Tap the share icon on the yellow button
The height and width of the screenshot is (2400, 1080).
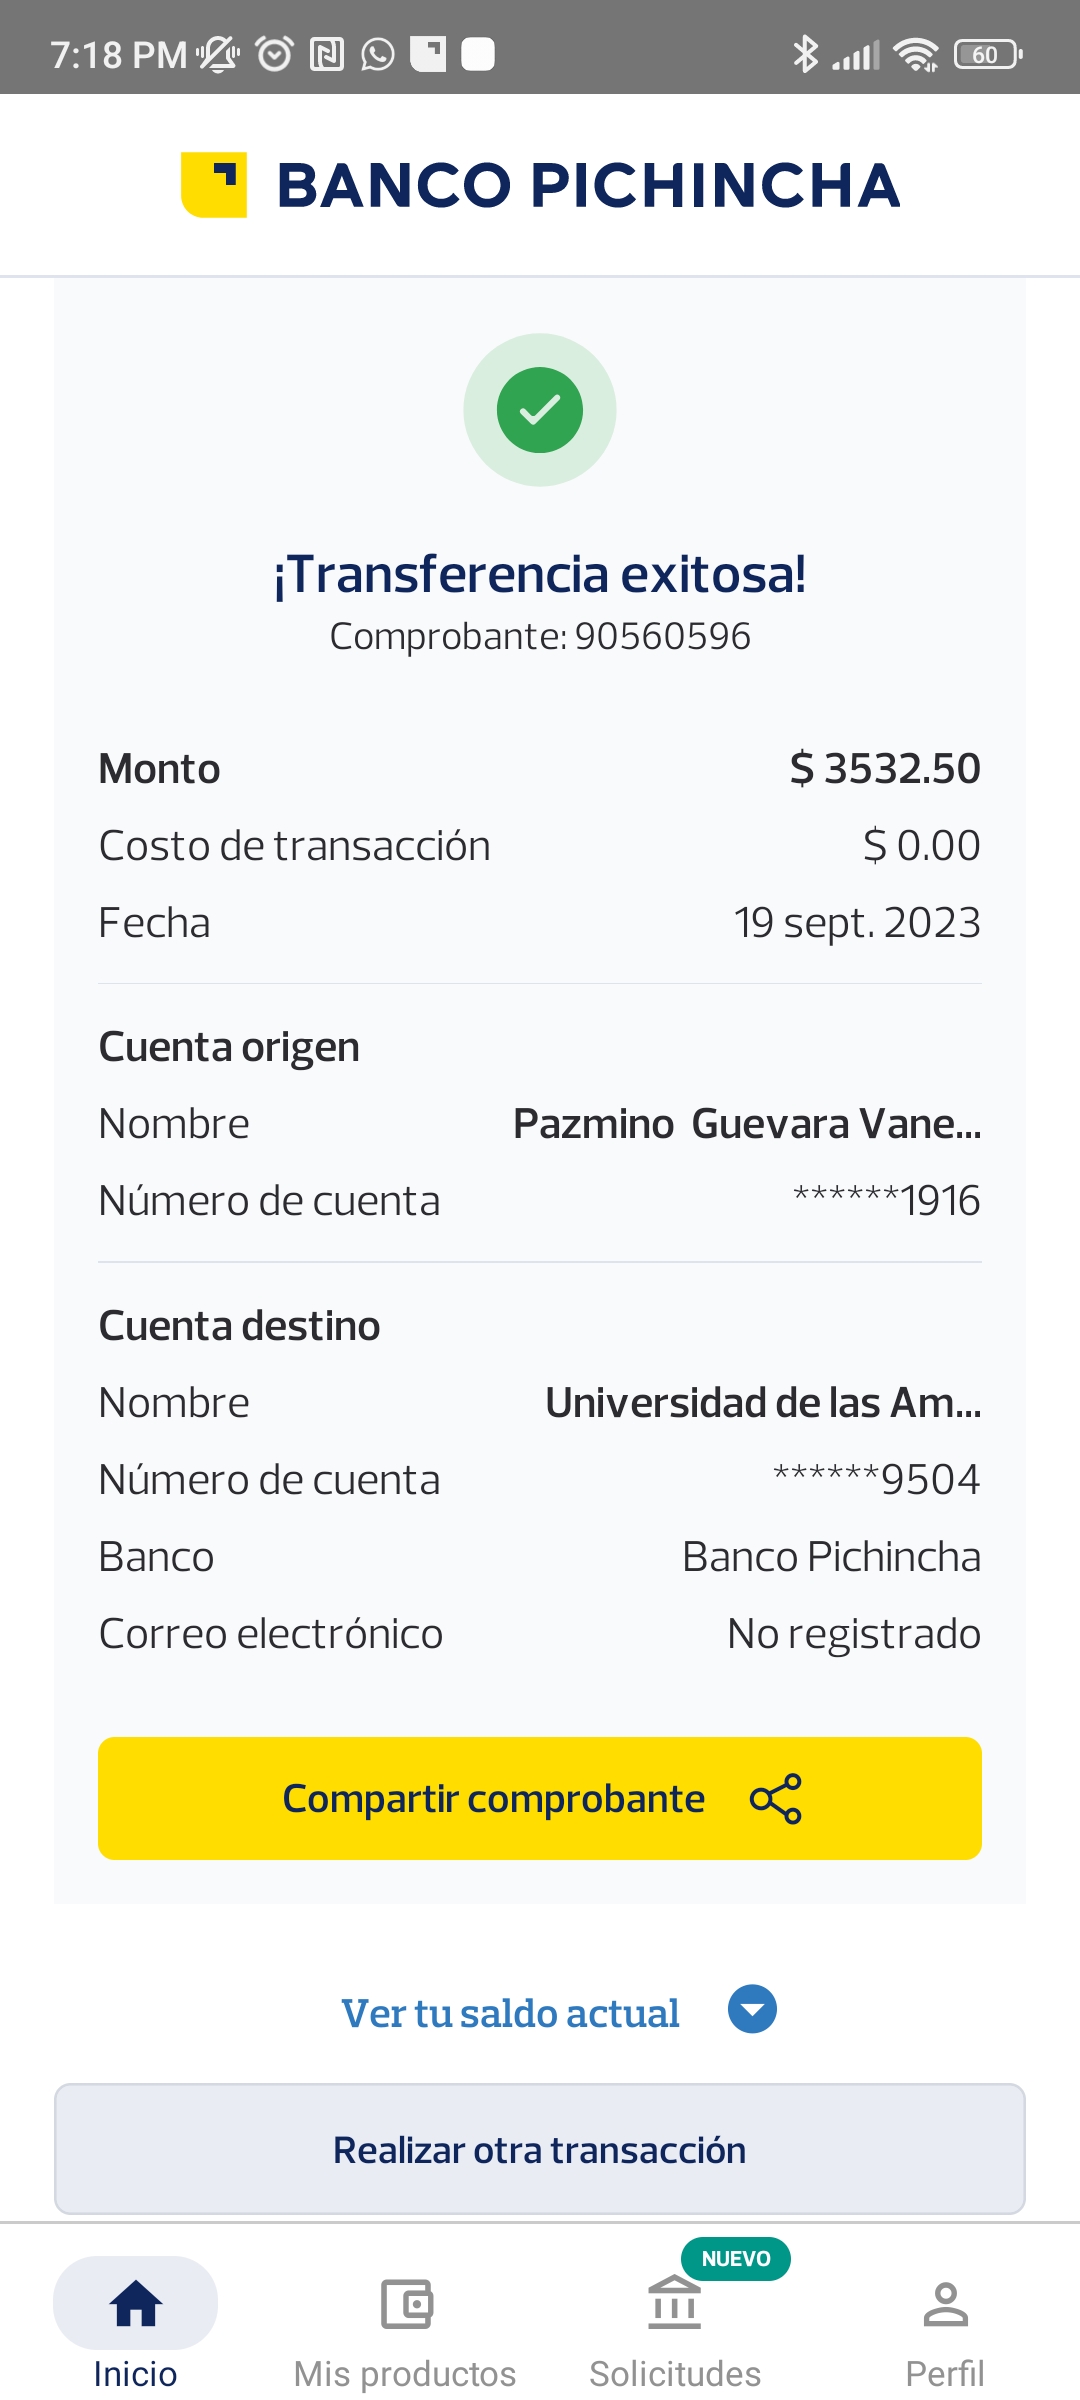tap(776, 1799)
